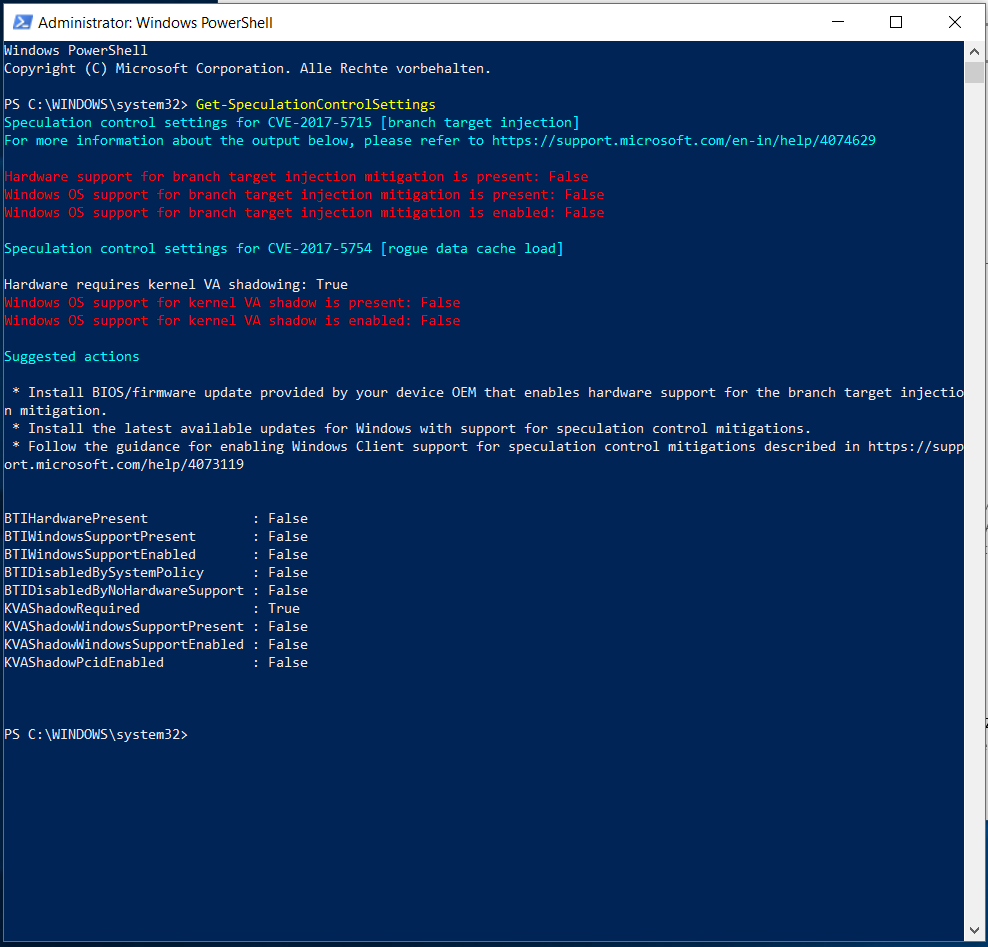
Task: Click the 'Administrator: Windows PowerShell' window title
Action: coord(155,23)
